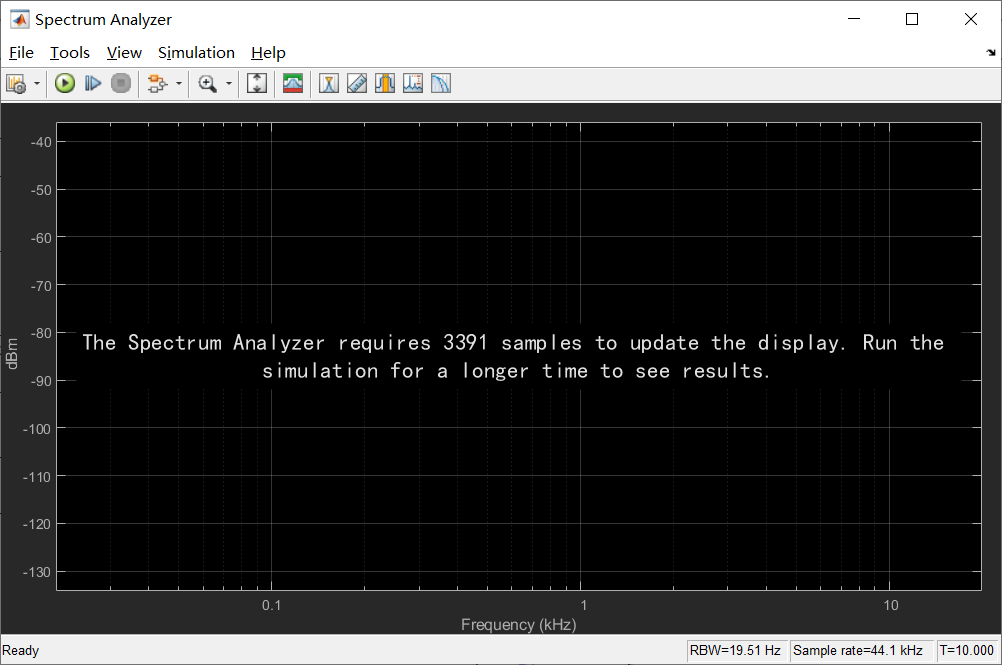Open the Spectral Mask icon

293,83
